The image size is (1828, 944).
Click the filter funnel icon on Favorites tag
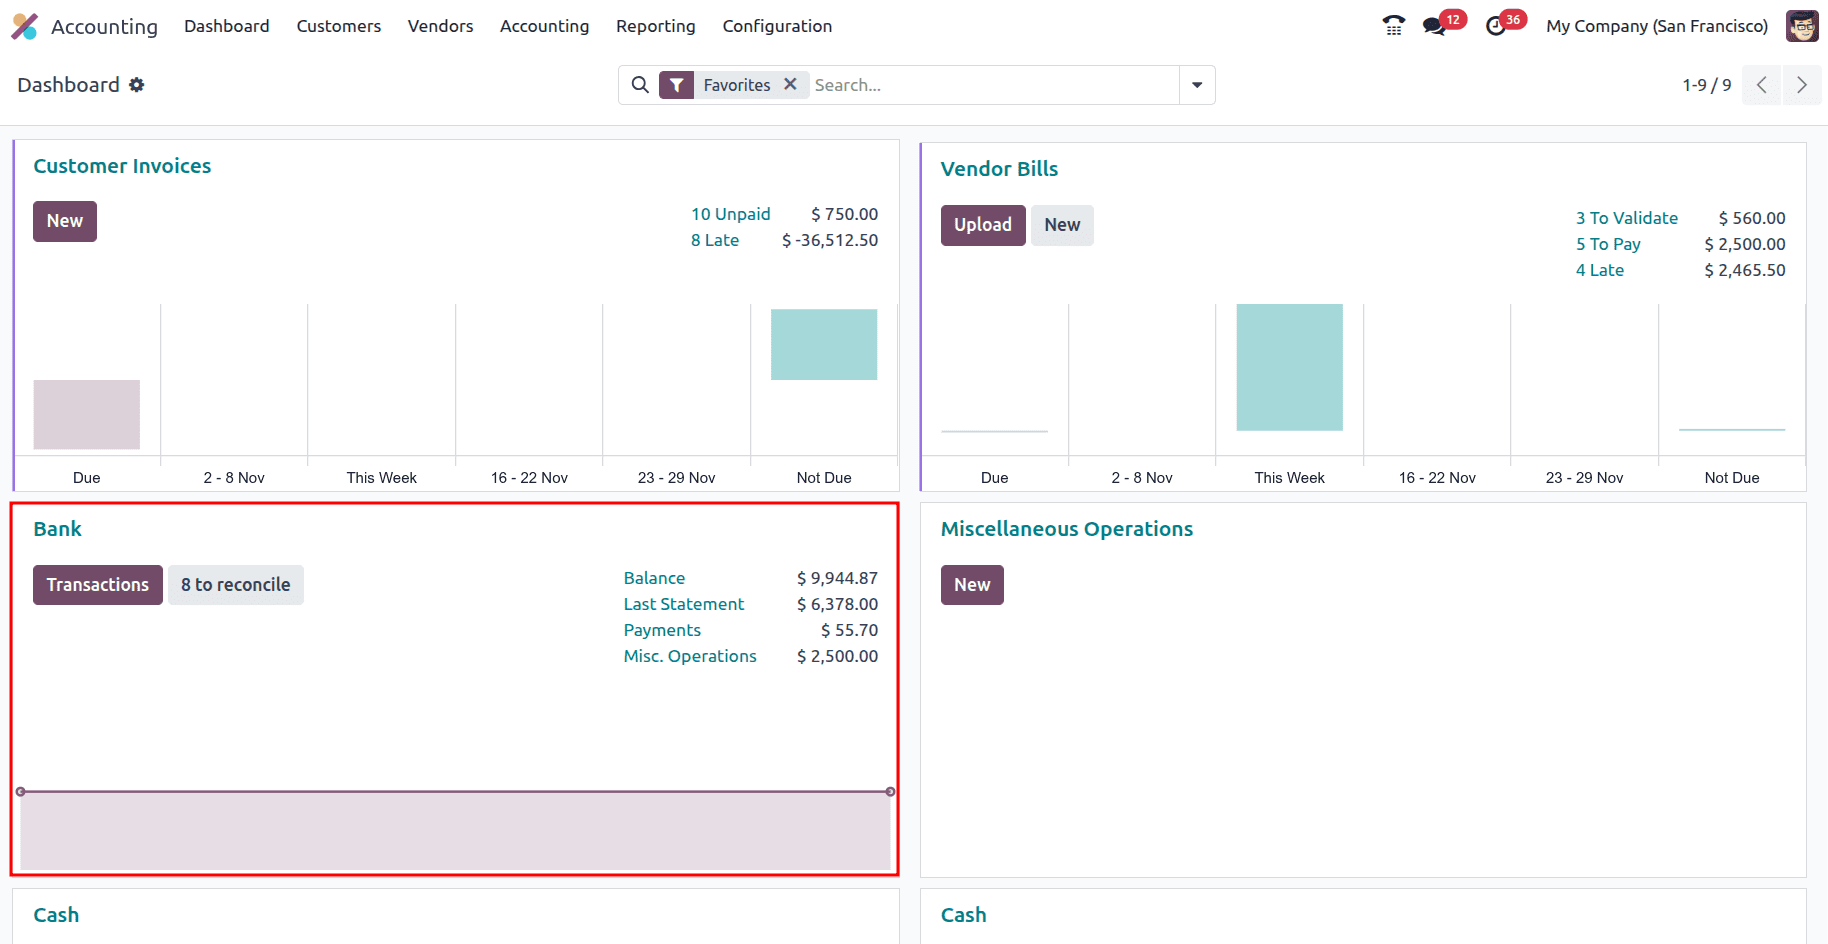[677, 85]
